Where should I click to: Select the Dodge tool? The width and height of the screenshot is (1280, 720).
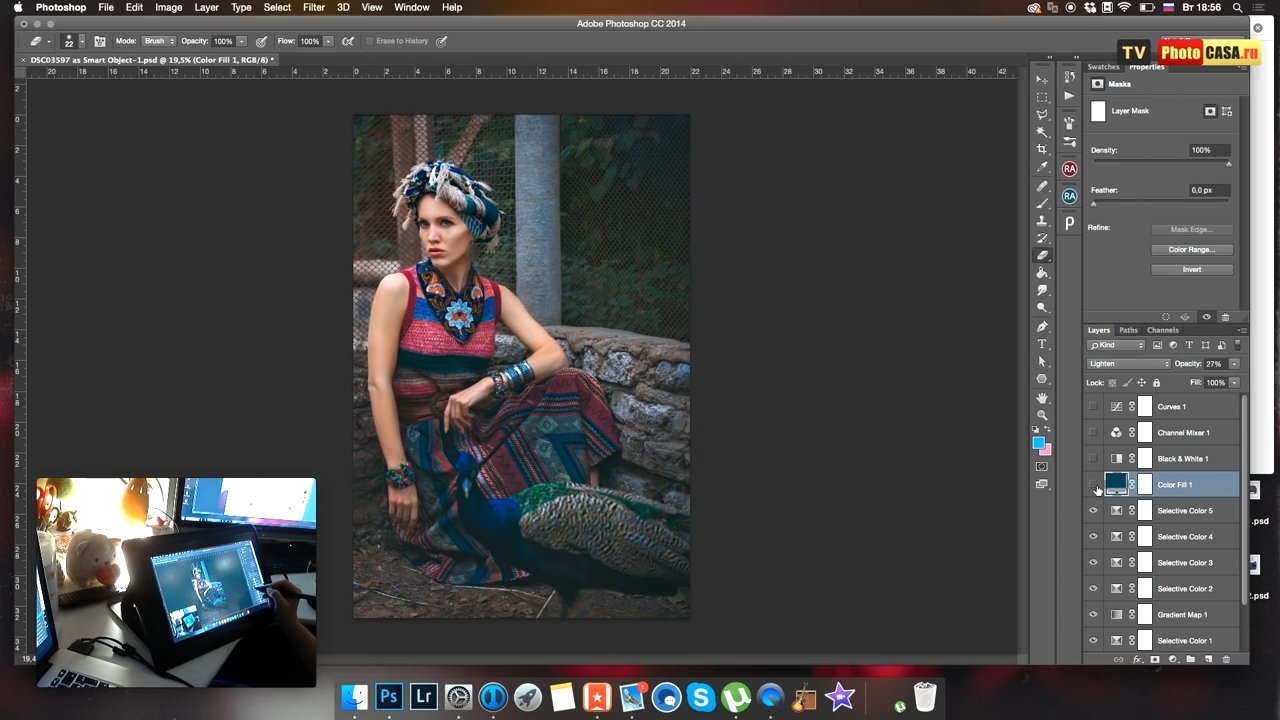pyautogui.click(x=1042, y=308)
